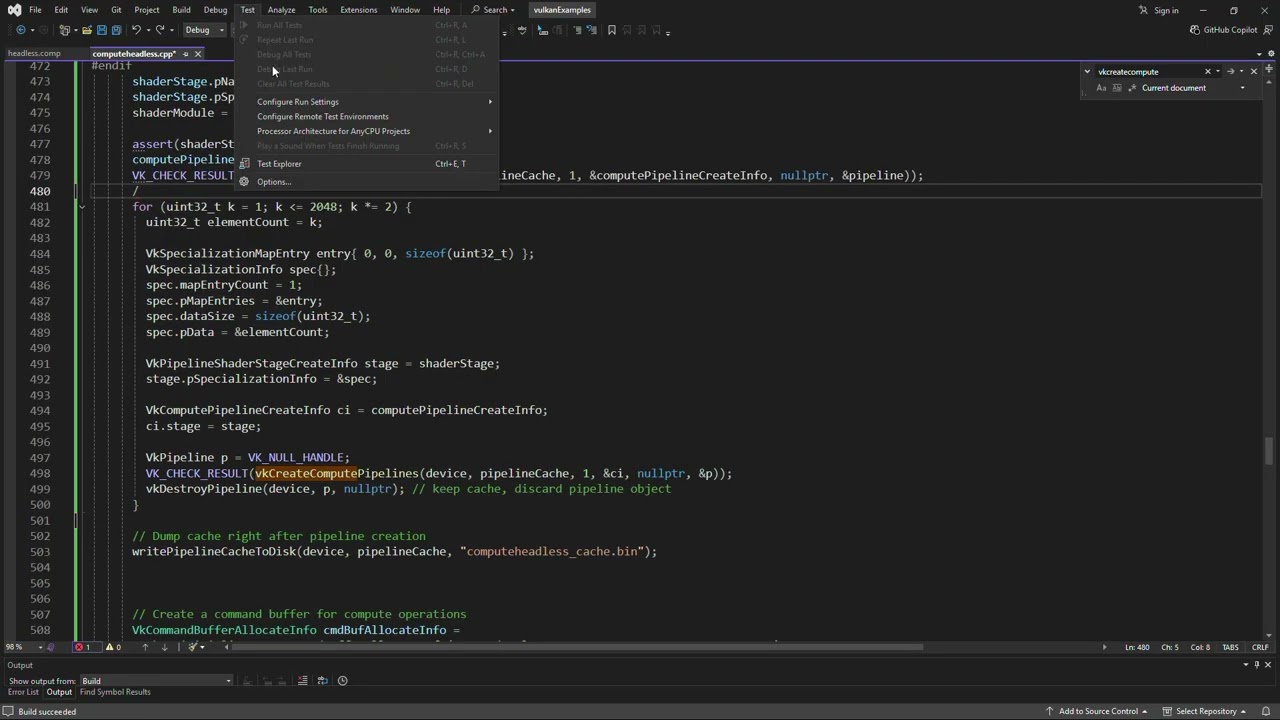
Task: Click the horizontal scrollbar in editor
Action: coord(577,647)
